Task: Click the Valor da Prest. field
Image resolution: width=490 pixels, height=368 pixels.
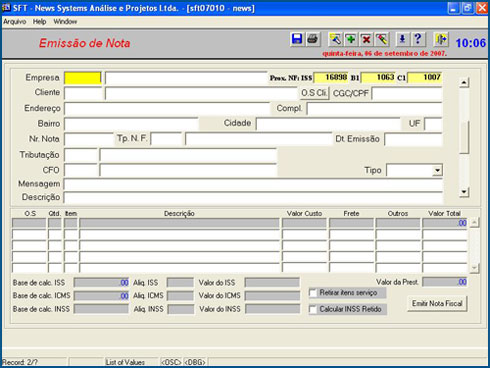Action: pos(445,282)
